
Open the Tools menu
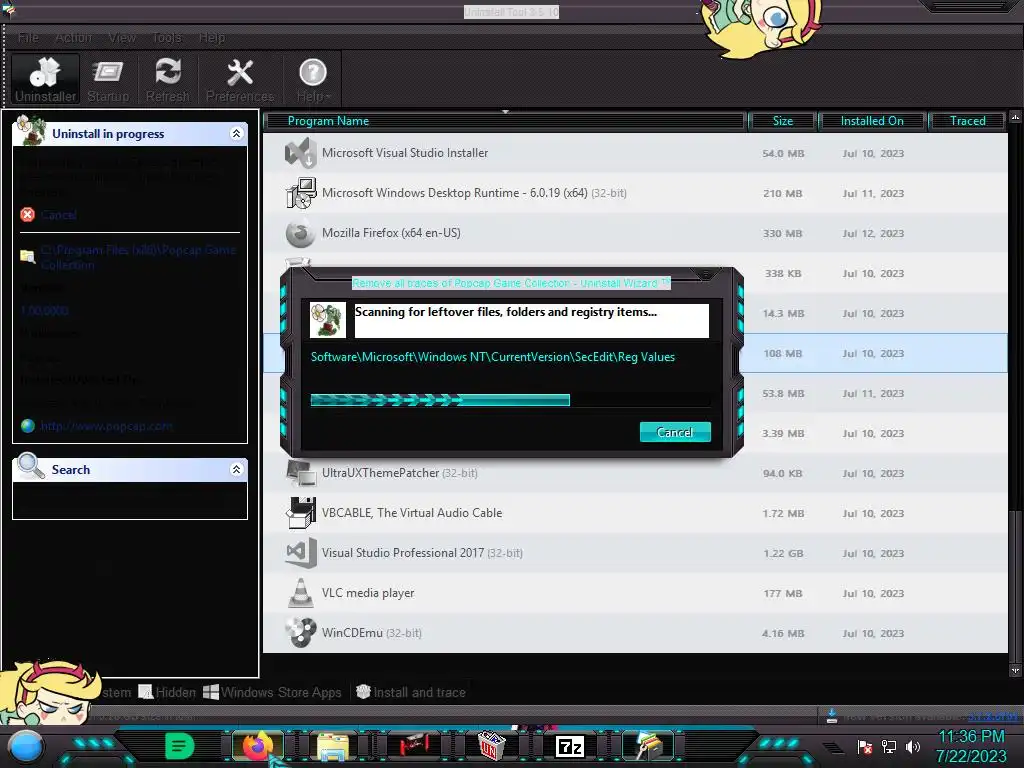point(167,37)
